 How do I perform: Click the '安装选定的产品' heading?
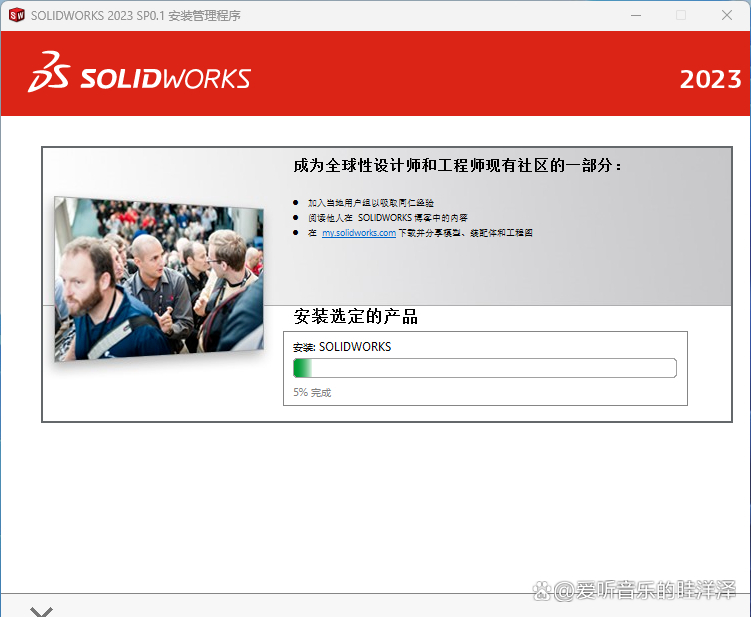click(355, 317)
